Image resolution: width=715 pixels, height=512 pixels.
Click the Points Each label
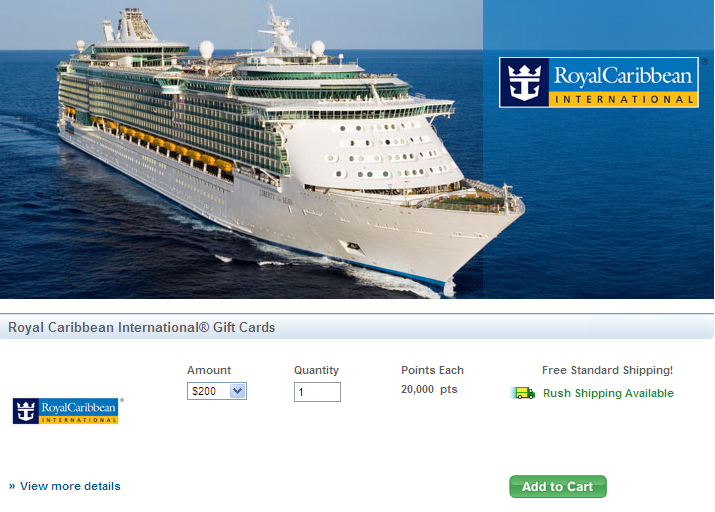click(432, 370)
